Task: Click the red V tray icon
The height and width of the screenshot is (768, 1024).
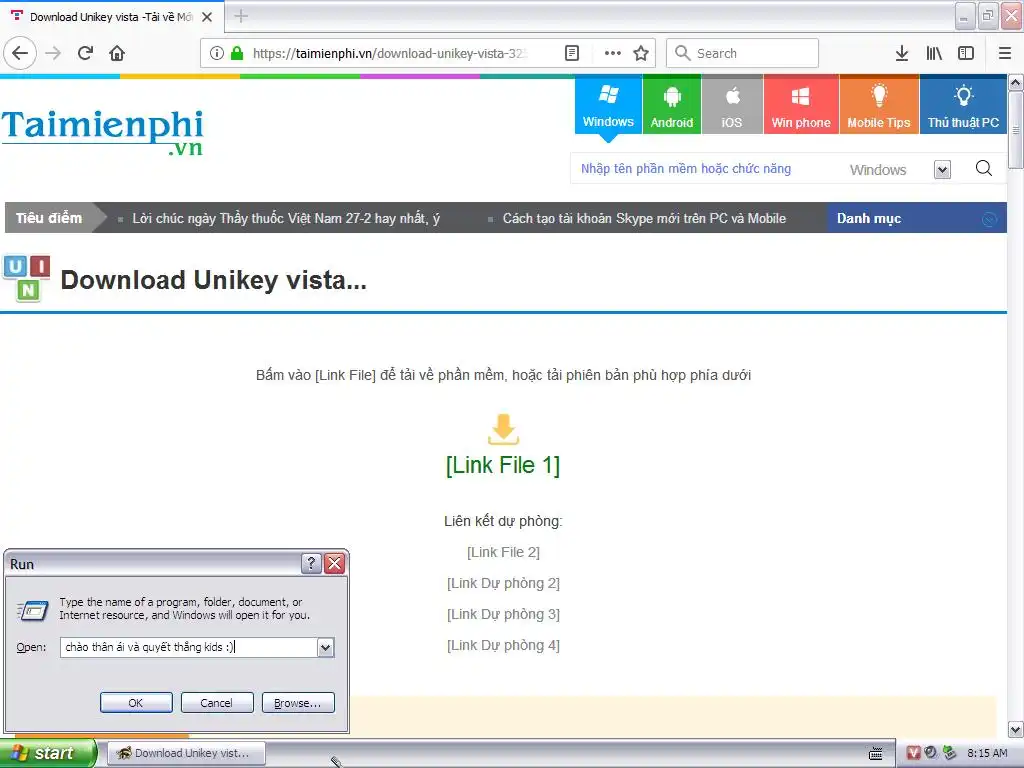Action: (913, 753)
